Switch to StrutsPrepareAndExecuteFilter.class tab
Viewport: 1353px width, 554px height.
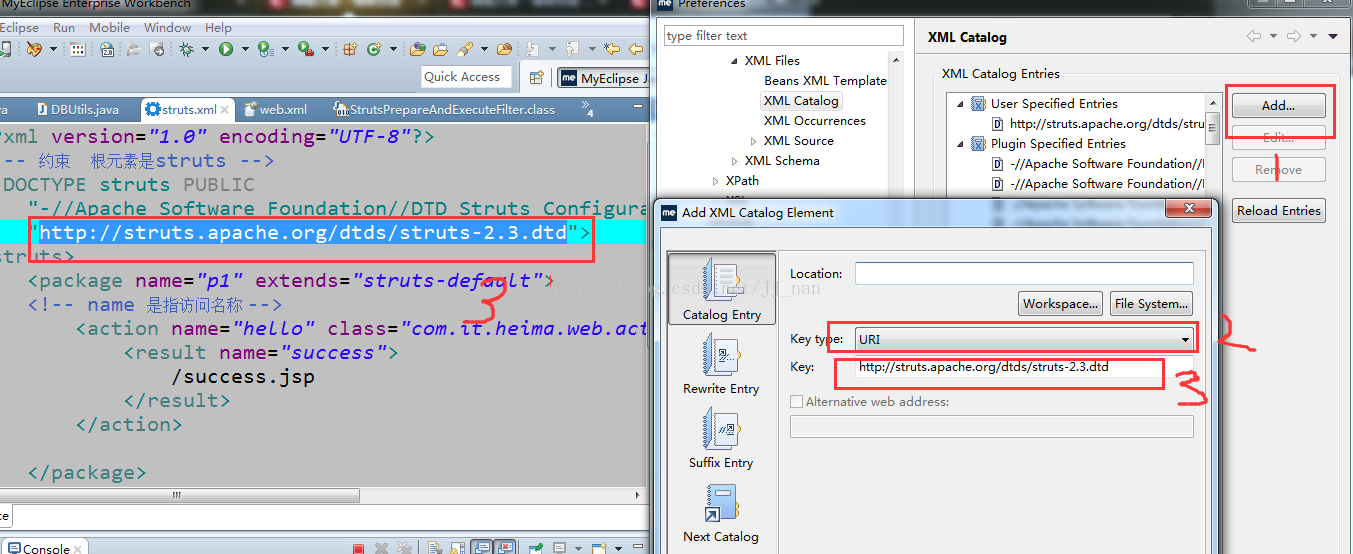click(x=444, y=109)
